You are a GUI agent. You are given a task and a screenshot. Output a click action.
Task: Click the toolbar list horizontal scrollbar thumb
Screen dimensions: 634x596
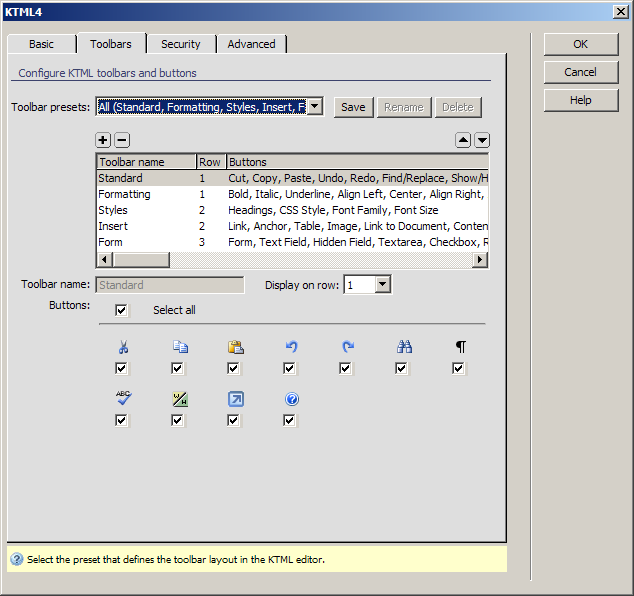click(141, 260)
